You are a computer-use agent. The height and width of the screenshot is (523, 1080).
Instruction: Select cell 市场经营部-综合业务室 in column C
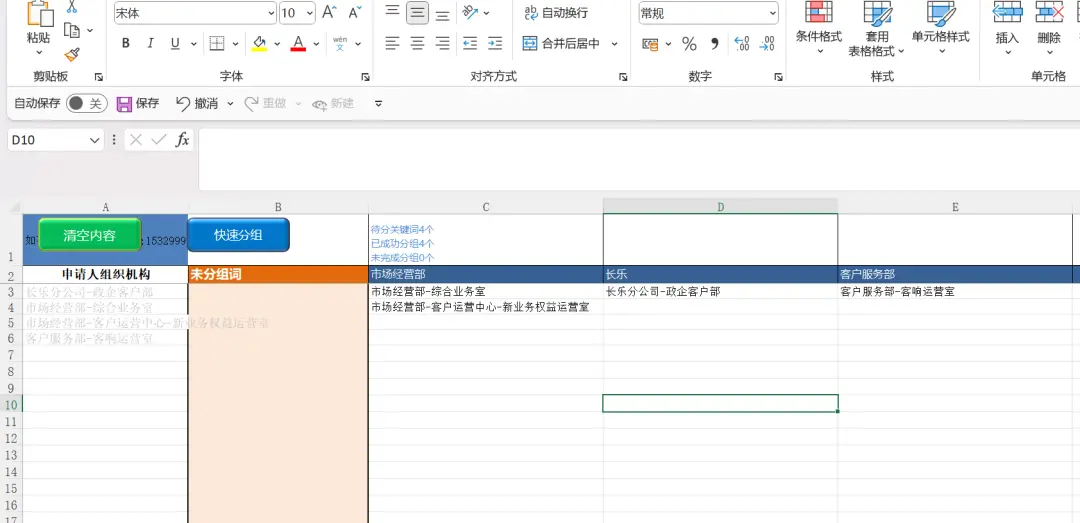pyautogui.click(x=486, y=291)
